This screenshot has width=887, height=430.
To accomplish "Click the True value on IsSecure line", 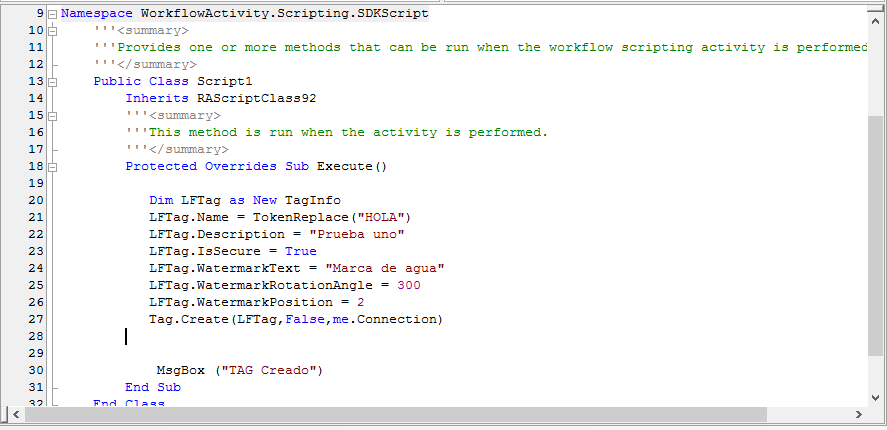I will [300, 251].
